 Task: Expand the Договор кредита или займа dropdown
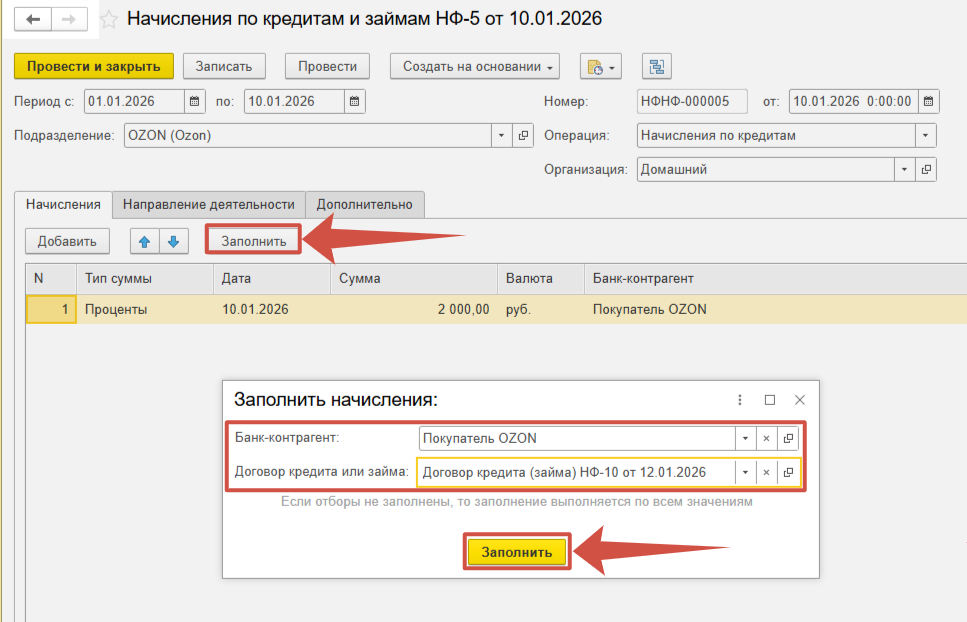point(744,472)
